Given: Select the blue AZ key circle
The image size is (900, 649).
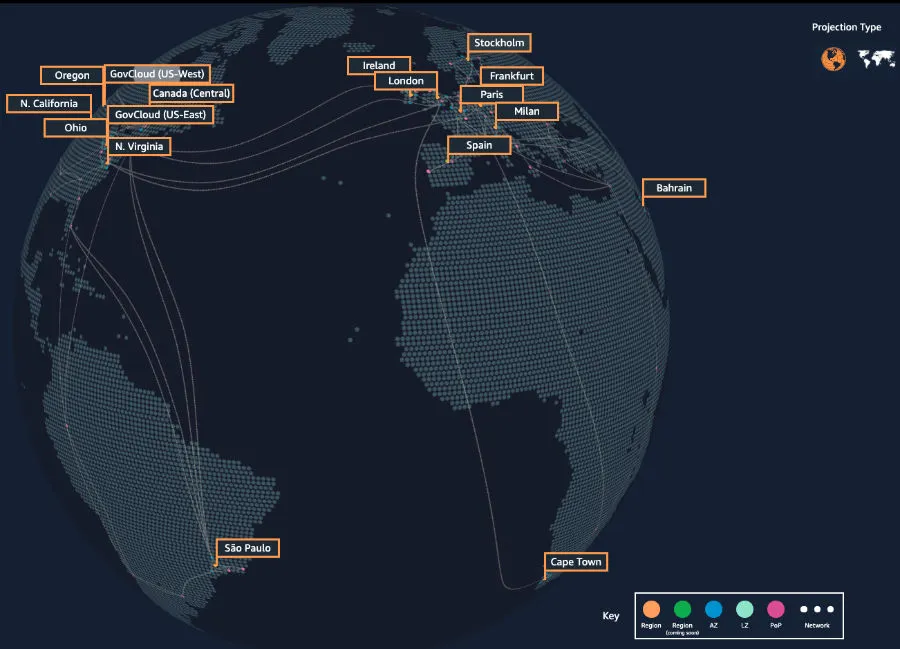Looking at the screenshot, I should (x=713, y=609).
